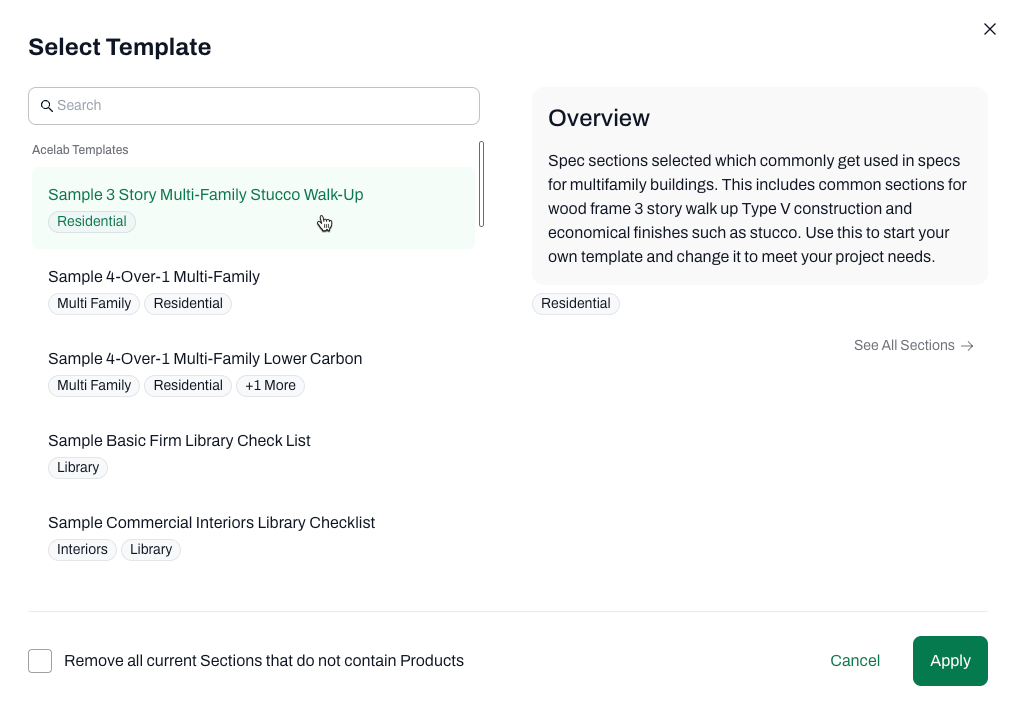Expand the +1 More tags chip
Viewport: 1014px width, 706px height.
point(270,385)
